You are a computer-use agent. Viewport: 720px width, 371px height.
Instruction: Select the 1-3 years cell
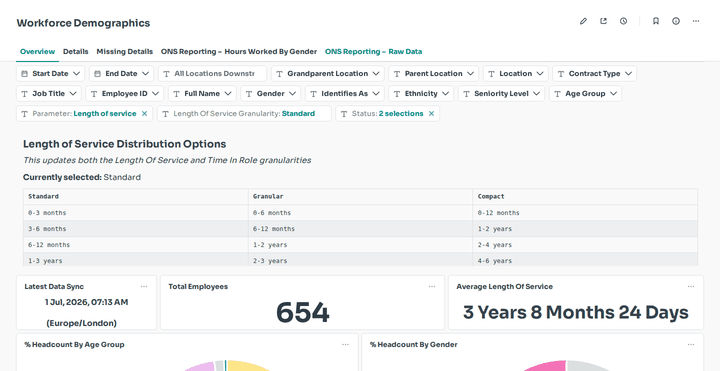pyautogui.click(x=135, y=260)
